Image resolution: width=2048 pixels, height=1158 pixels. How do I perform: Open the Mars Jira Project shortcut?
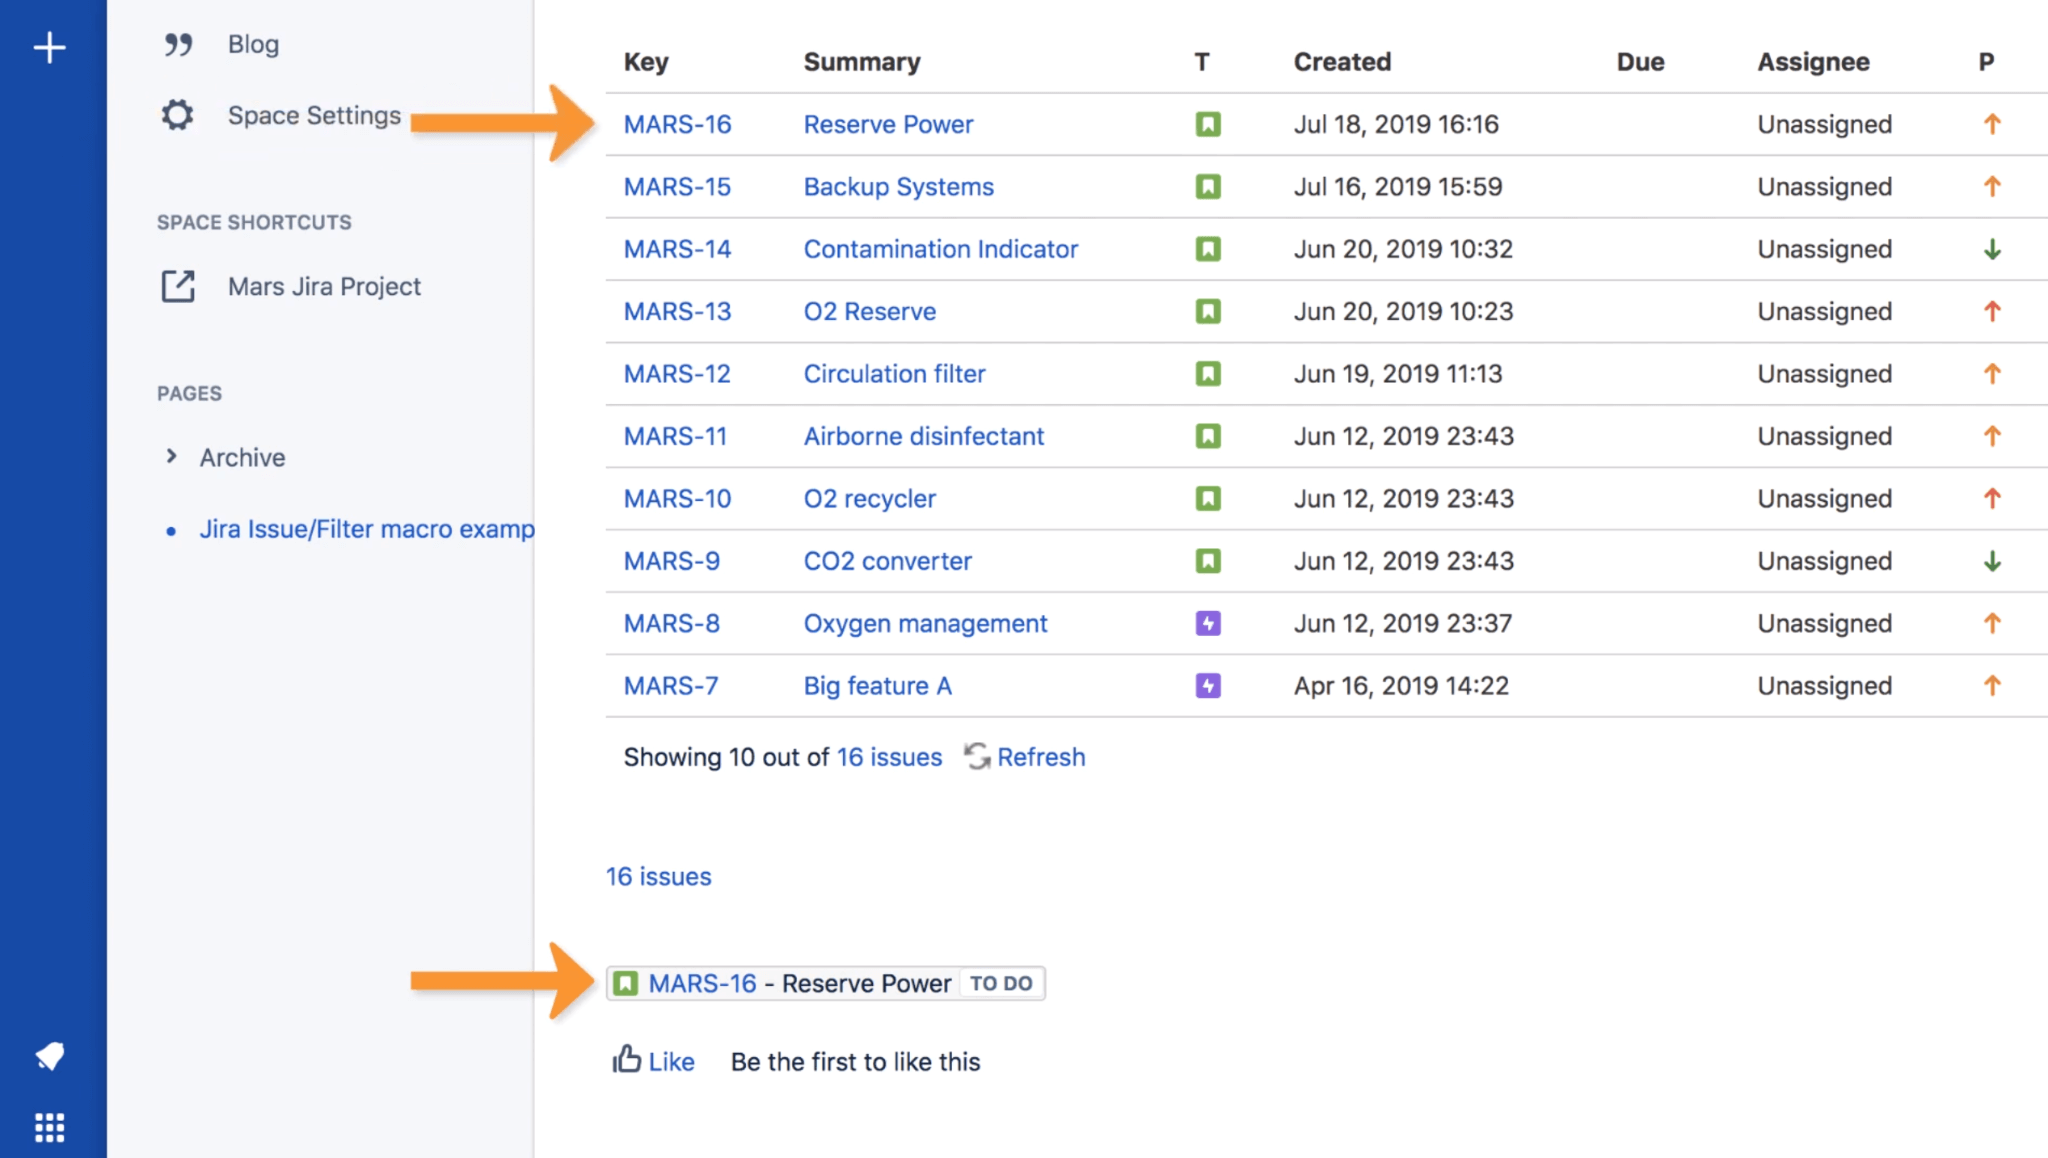324,286
